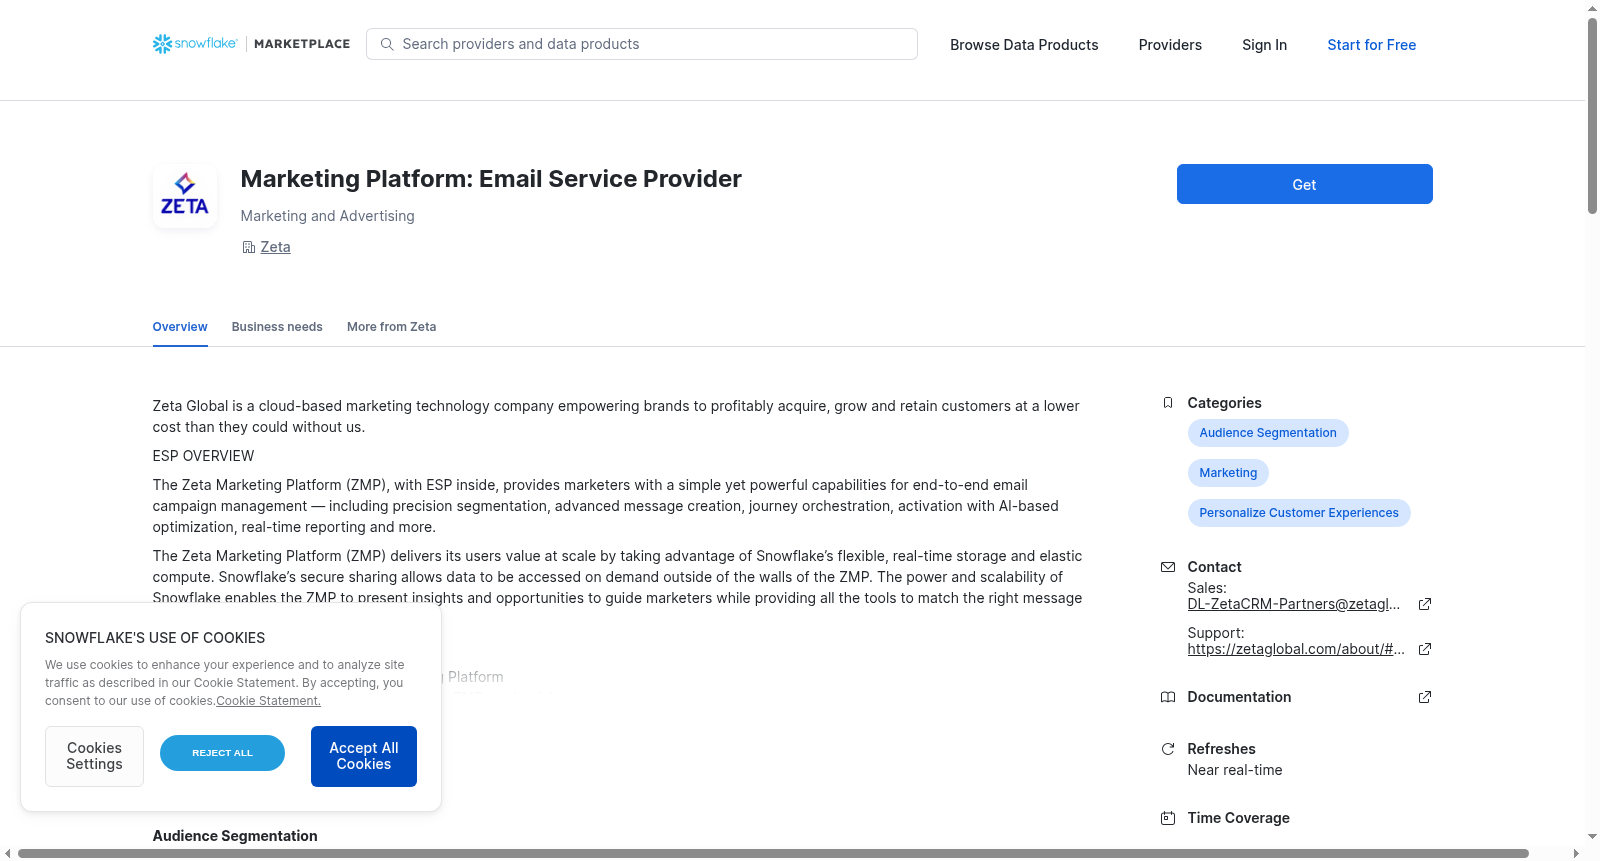The image size is (1600, 861).
Task: Click the Zeta provider logo
Action: 185,196
